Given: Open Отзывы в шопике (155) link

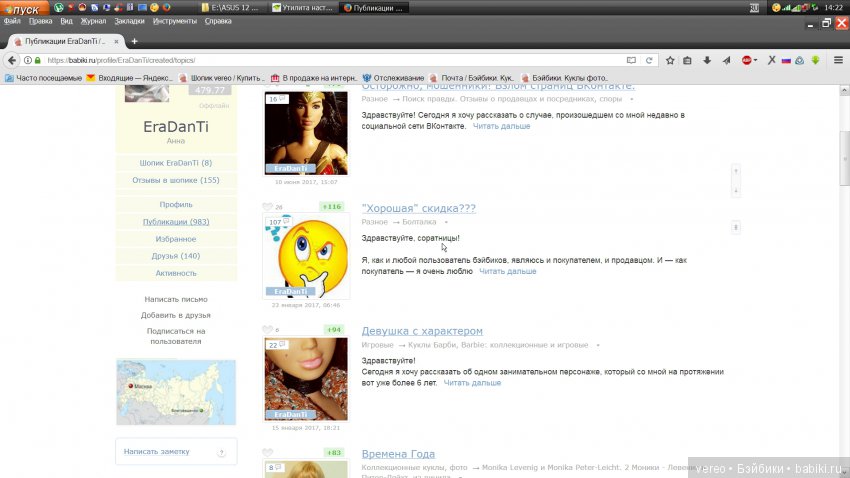Looking at the screenshot, I should pos(176,180).
